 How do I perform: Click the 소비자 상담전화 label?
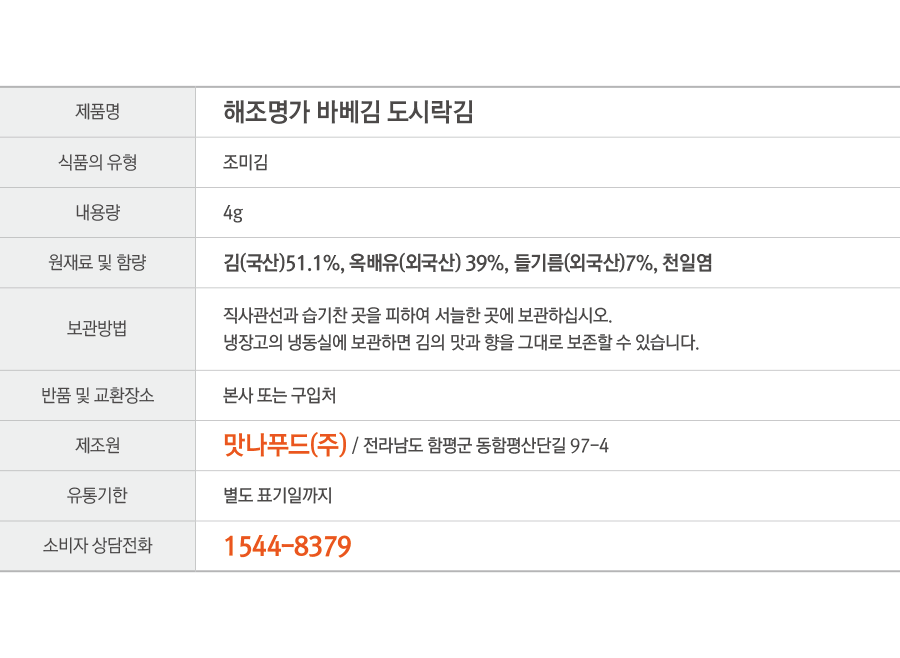98,545
